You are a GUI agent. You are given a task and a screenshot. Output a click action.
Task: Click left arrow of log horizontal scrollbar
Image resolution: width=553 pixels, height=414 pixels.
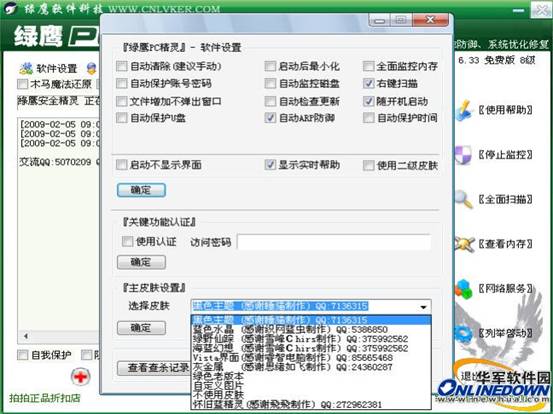point(26,336)
